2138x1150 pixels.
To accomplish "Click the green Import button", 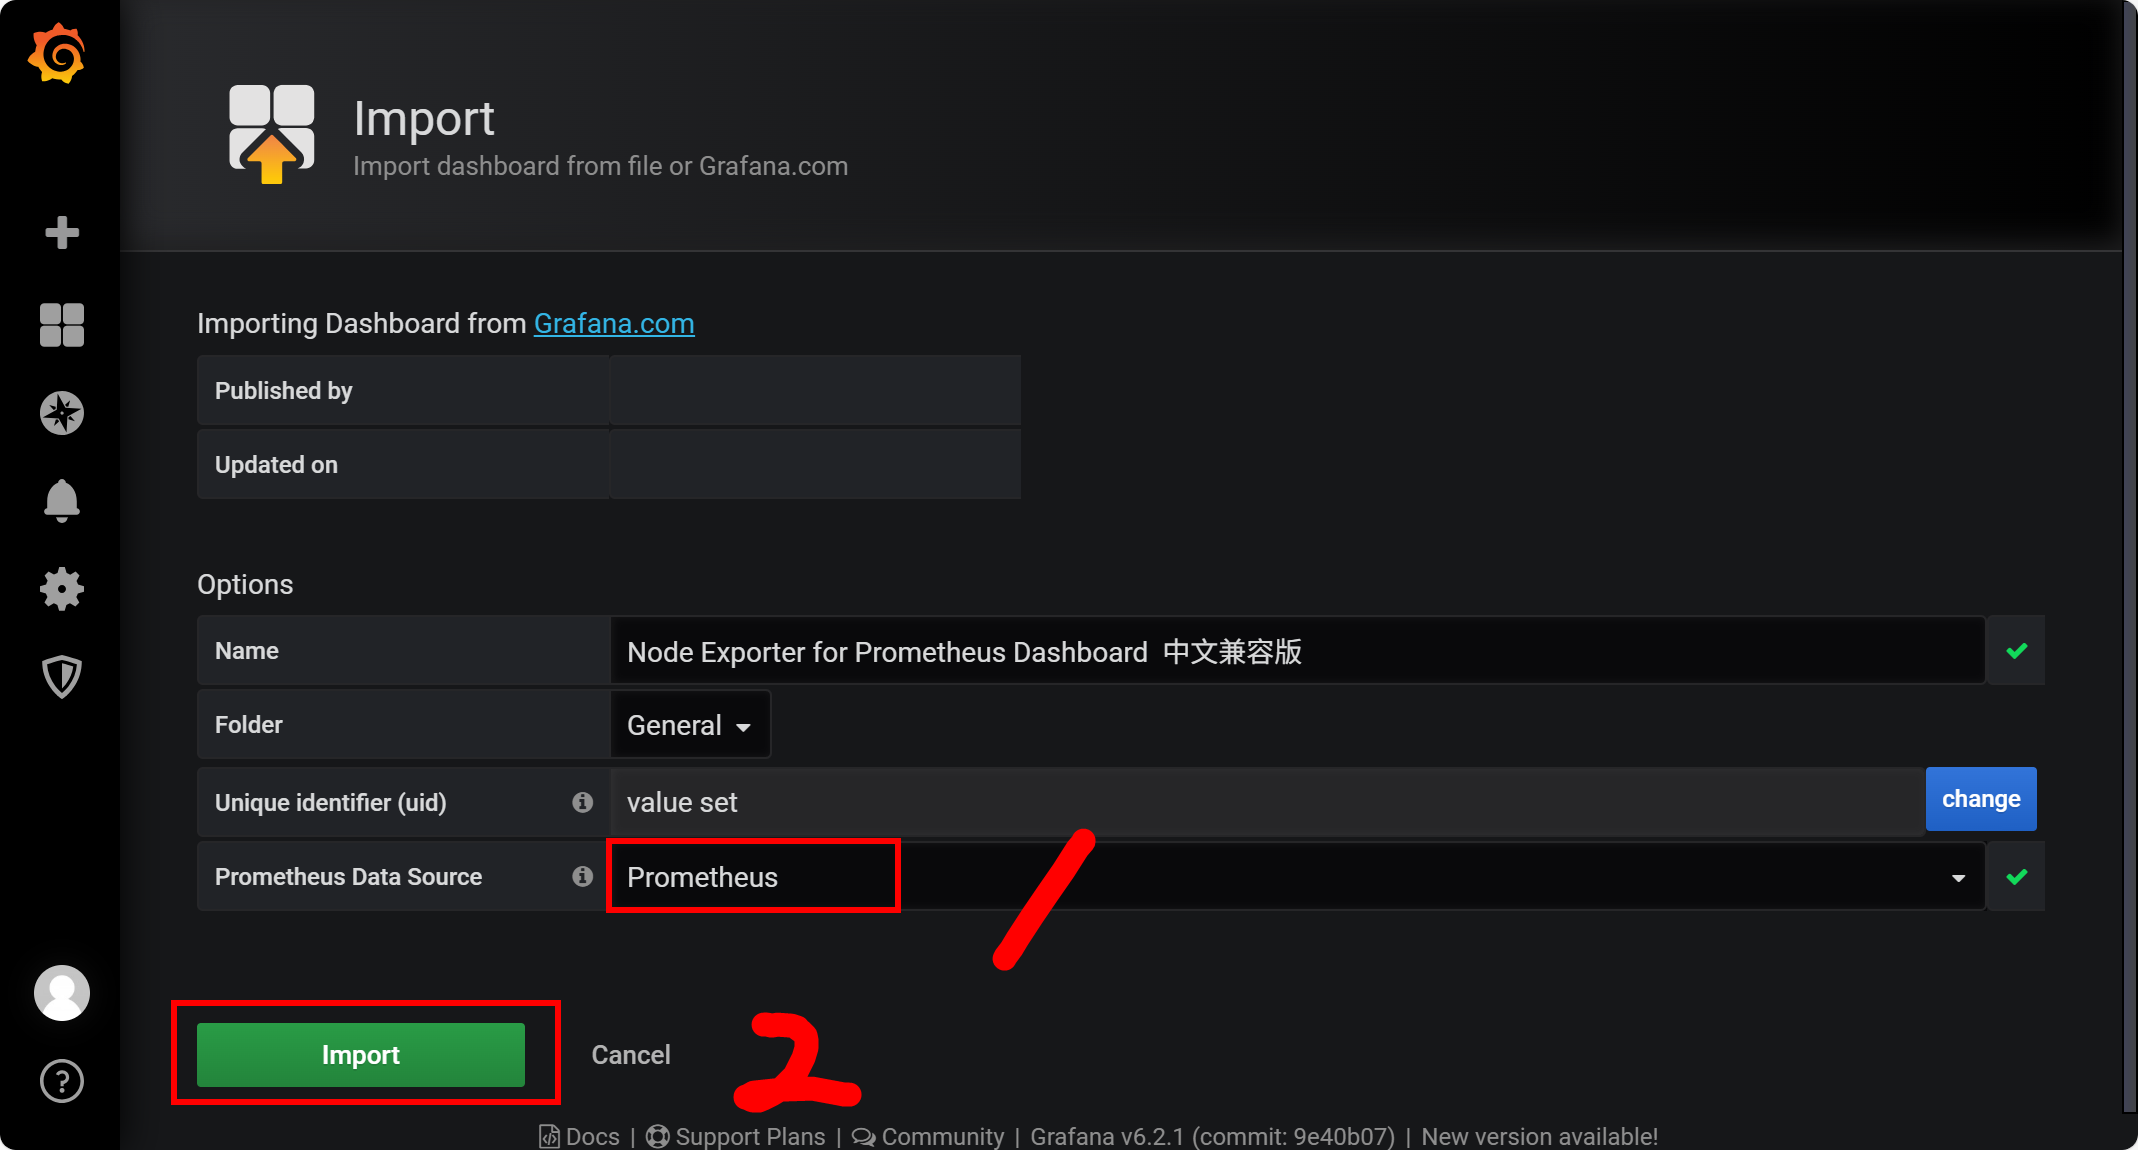I will point(361,1055).
